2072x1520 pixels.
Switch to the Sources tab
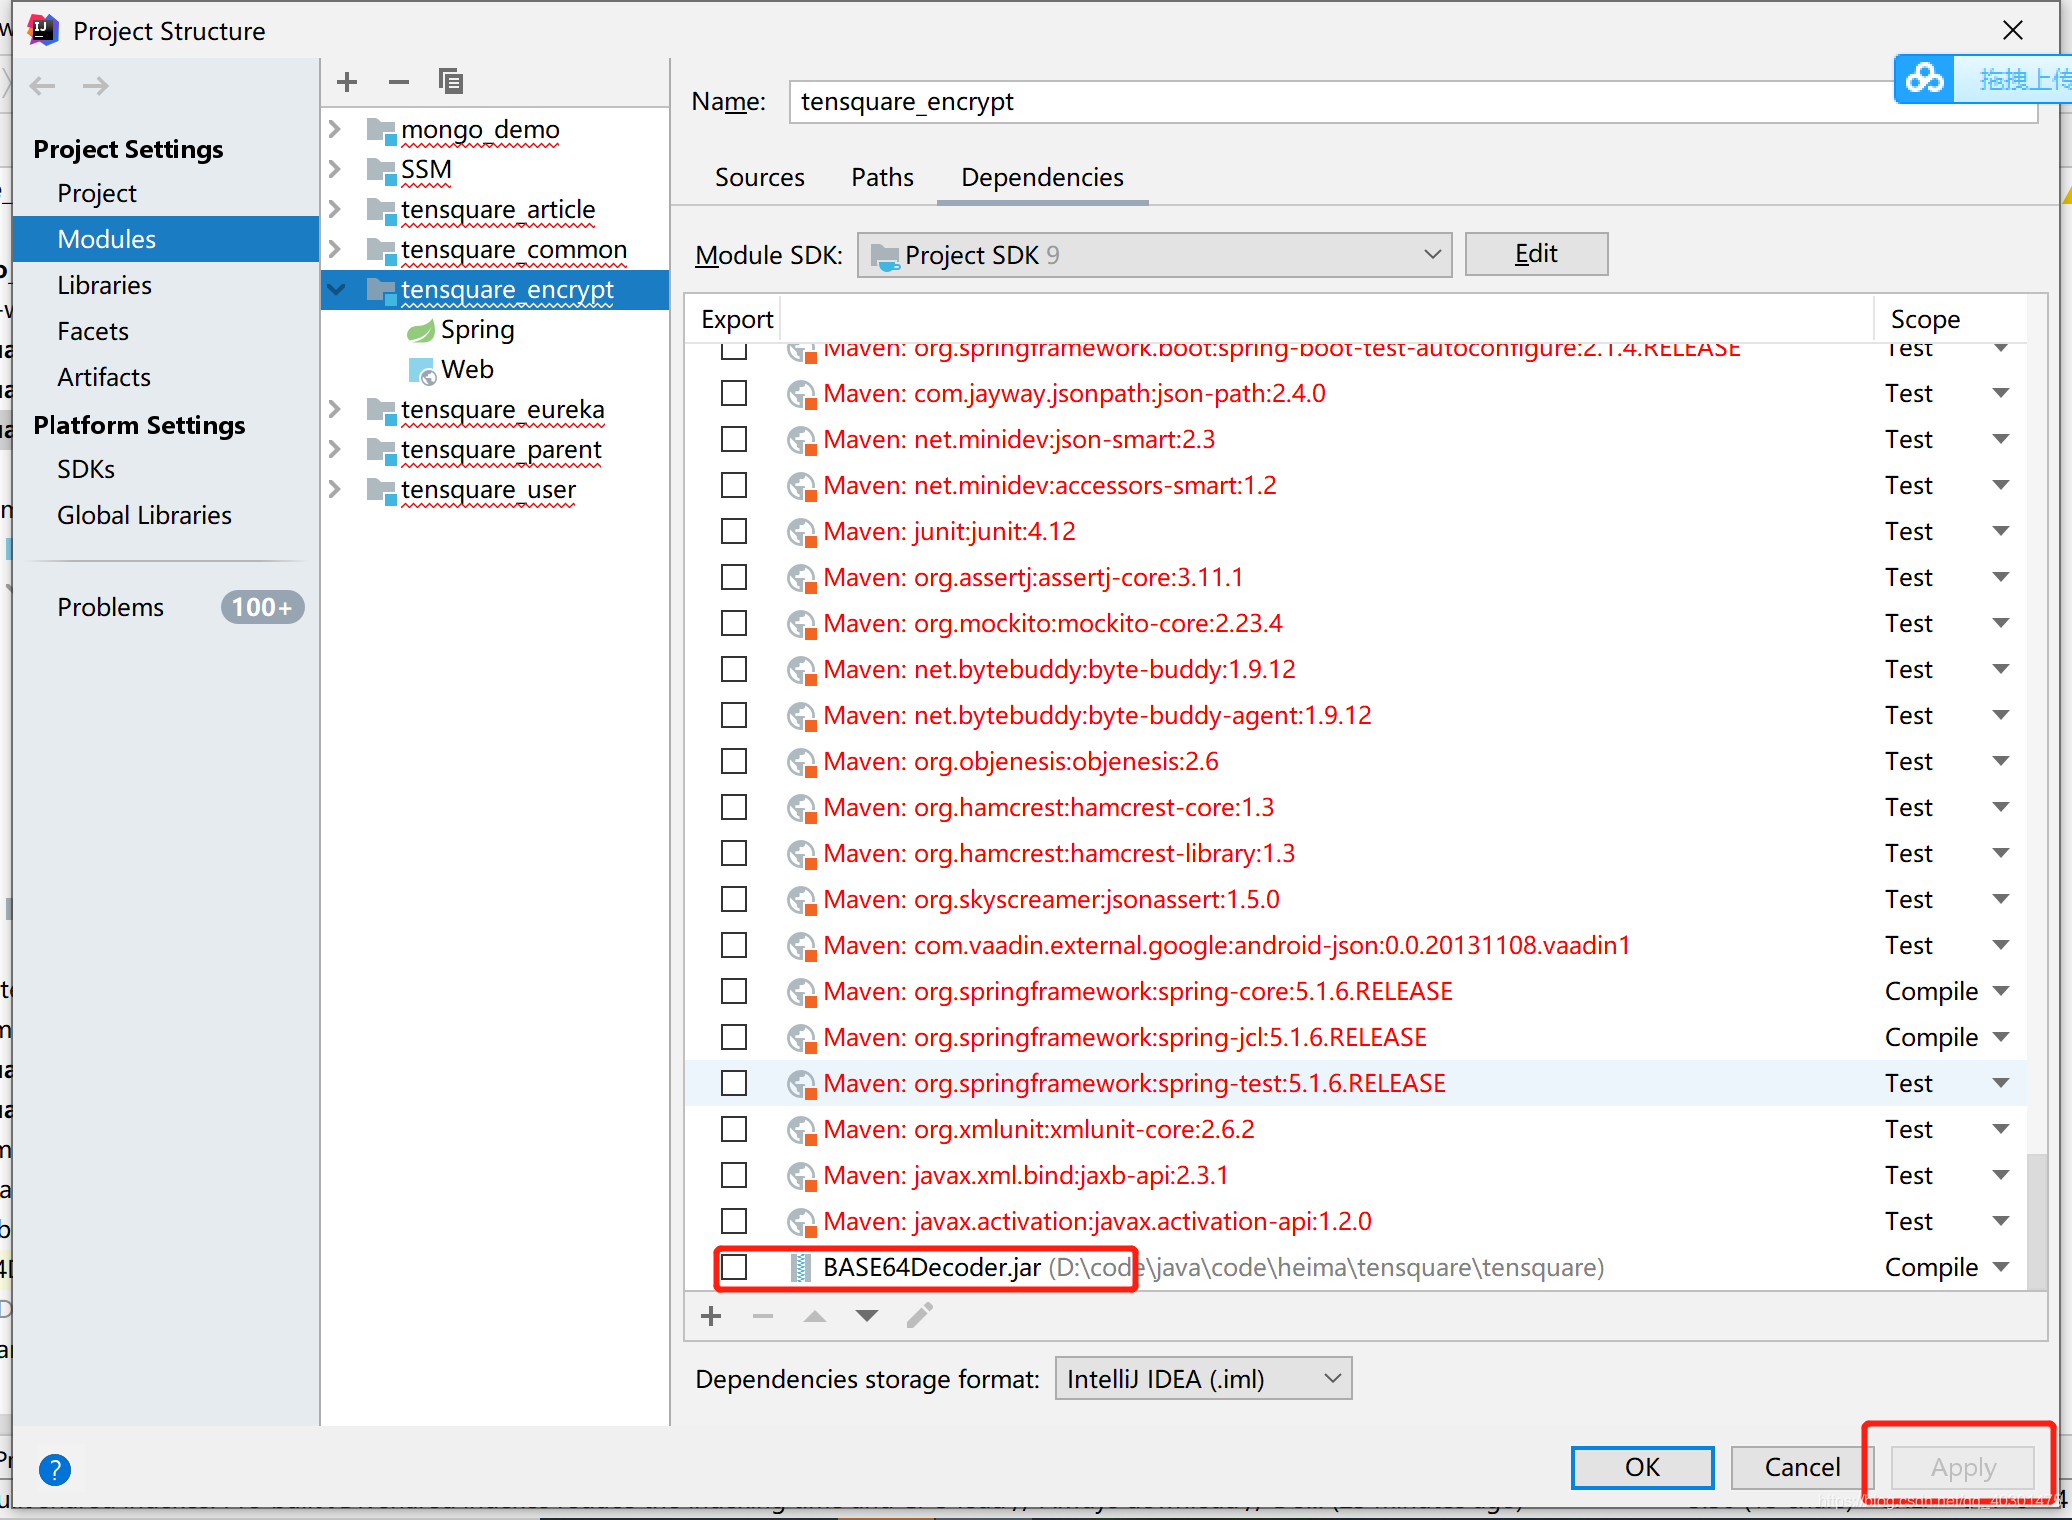coord(759,177)
